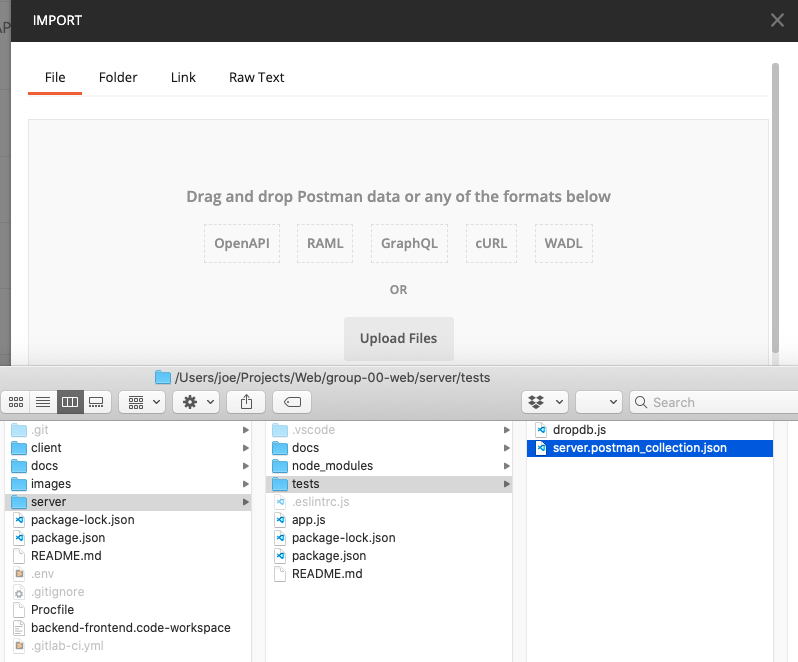Select the .env file

[x=129, y=573]
